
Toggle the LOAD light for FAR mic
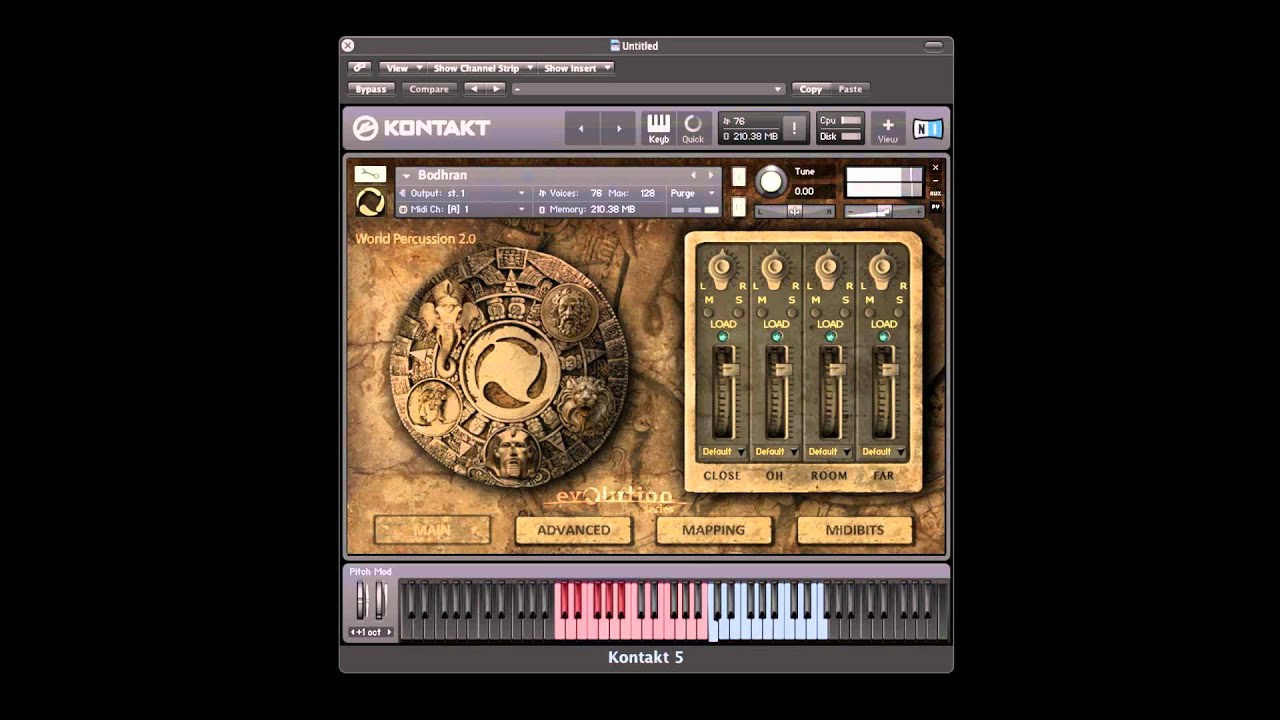pyautogui.click(x=884, y=337)
